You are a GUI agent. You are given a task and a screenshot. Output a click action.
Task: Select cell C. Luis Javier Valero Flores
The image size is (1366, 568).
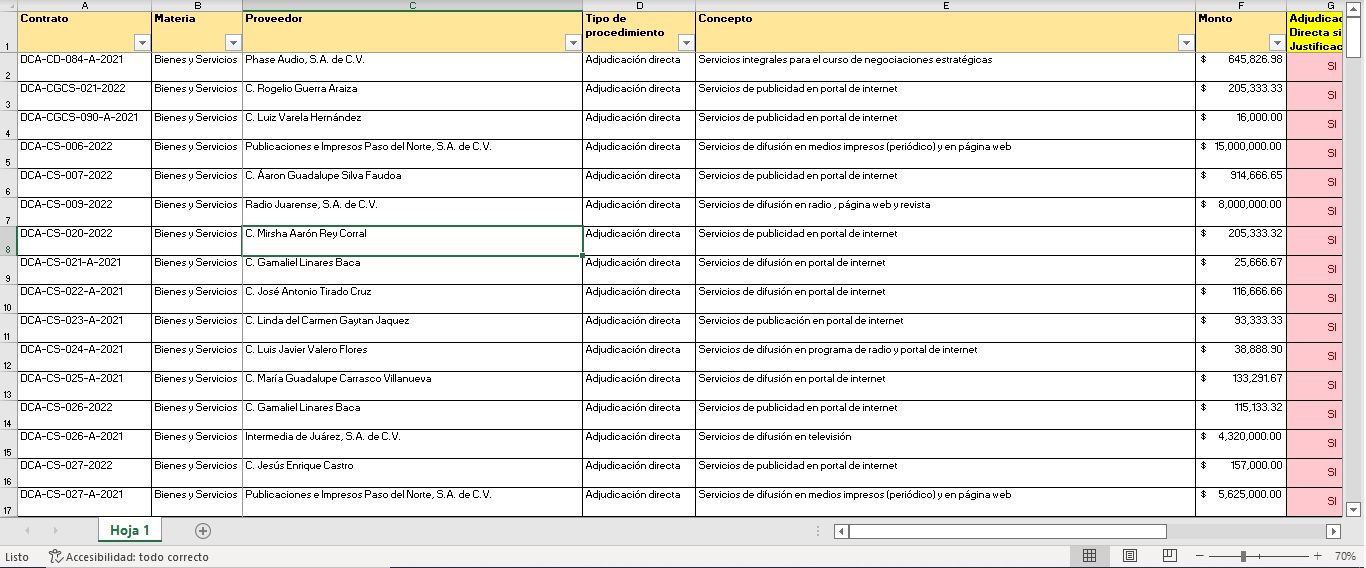coord(412,357)
